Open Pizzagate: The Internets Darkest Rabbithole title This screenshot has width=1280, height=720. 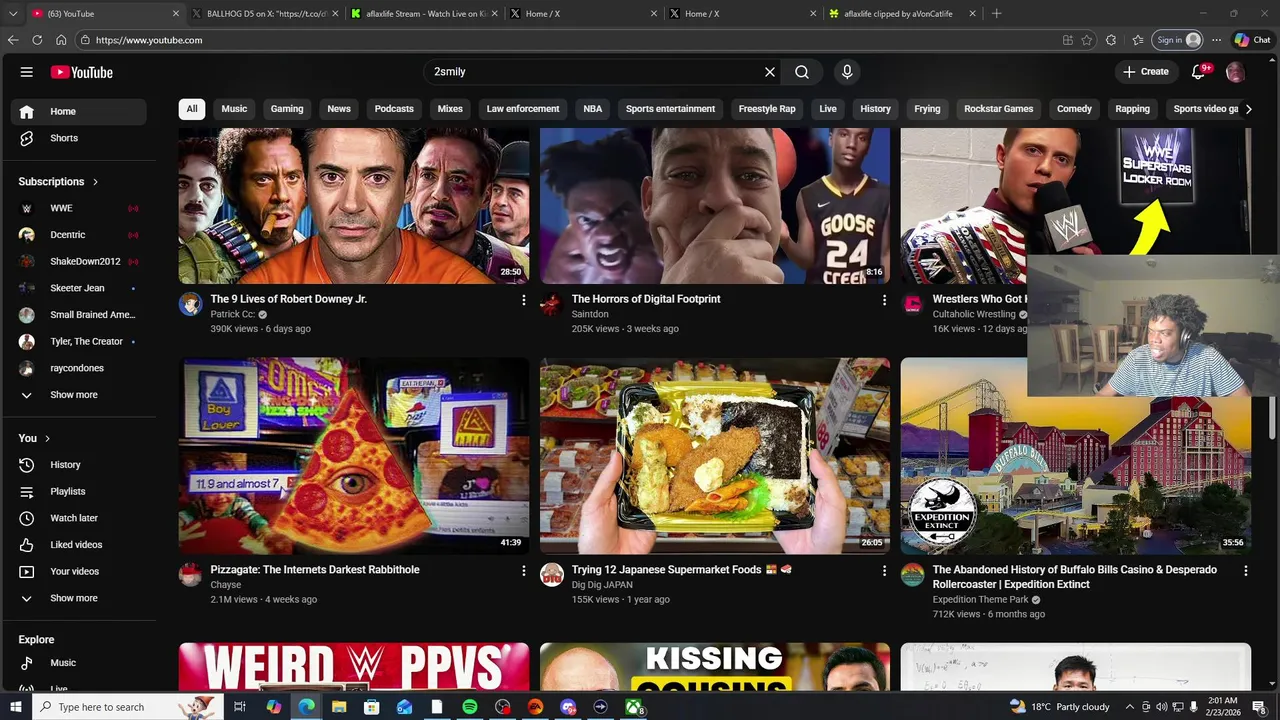coord(315,570)
